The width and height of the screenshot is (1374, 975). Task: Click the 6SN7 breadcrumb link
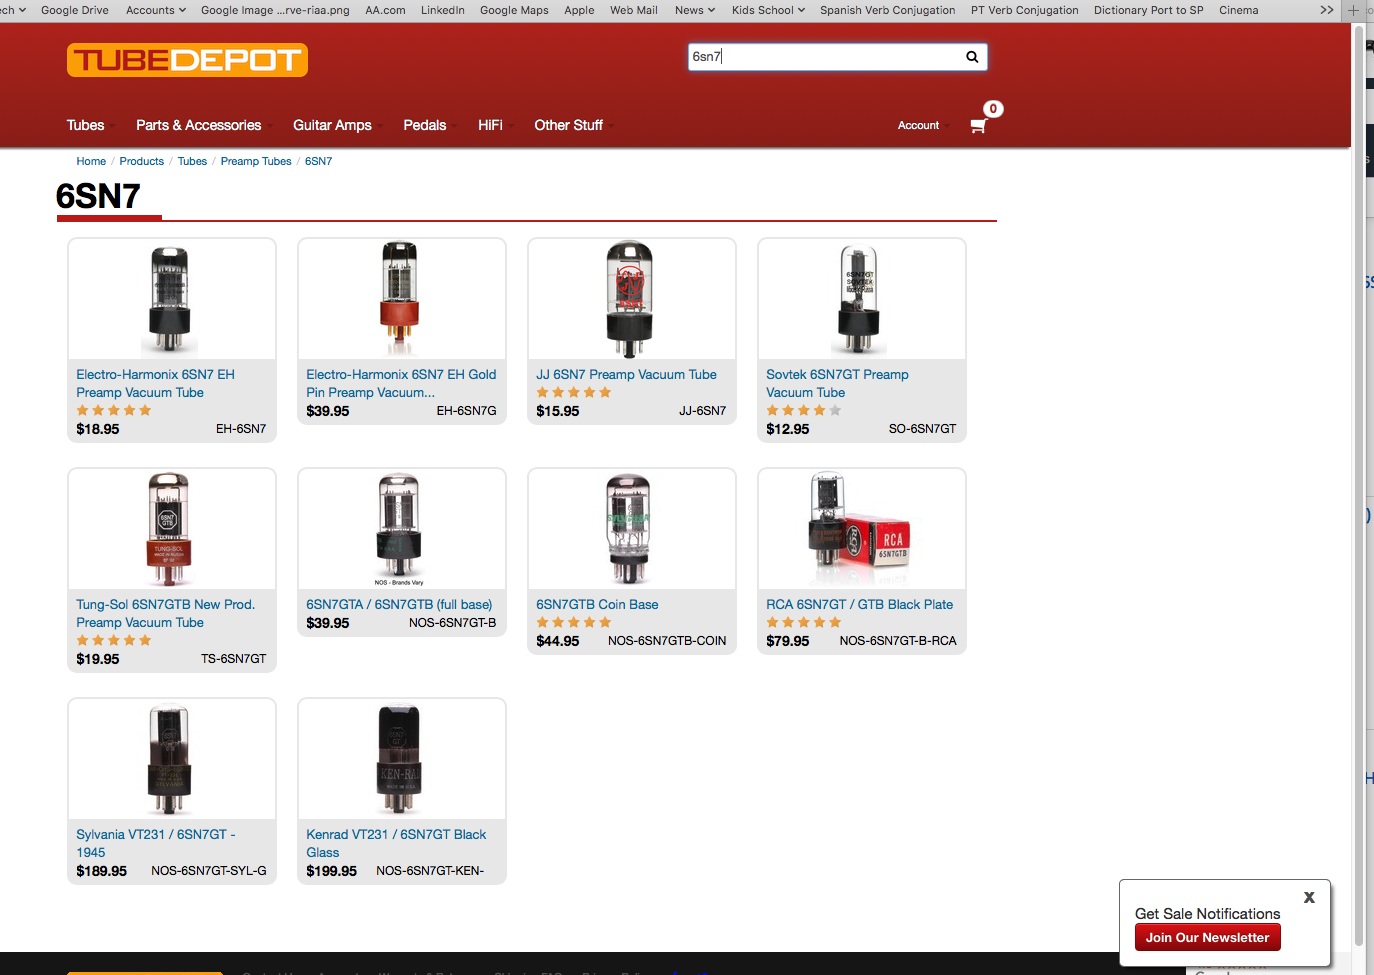pos(319,161)
